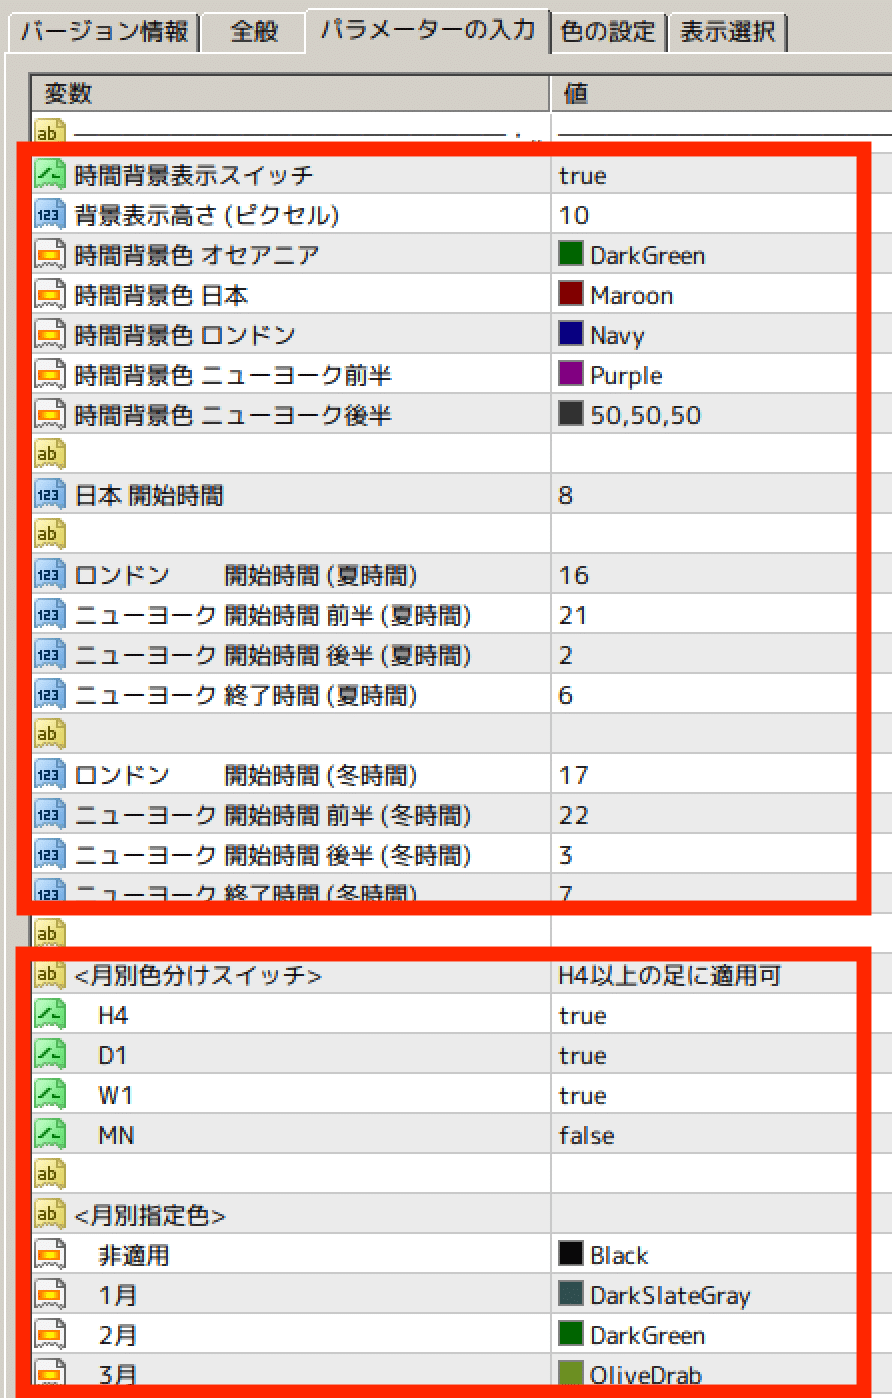Screen dimensions: 892x1398
Task: Click the integer icon beside ニューヨーク 開始時間 後半 (冬時間)
Action: tap(50, 855)
